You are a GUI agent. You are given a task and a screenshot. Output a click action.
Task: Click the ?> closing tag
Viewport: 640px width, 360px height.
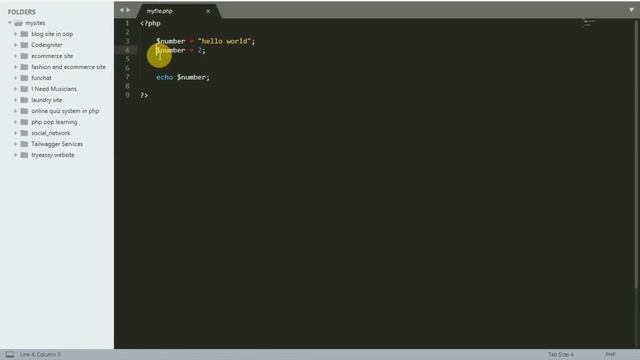[144, 95]
